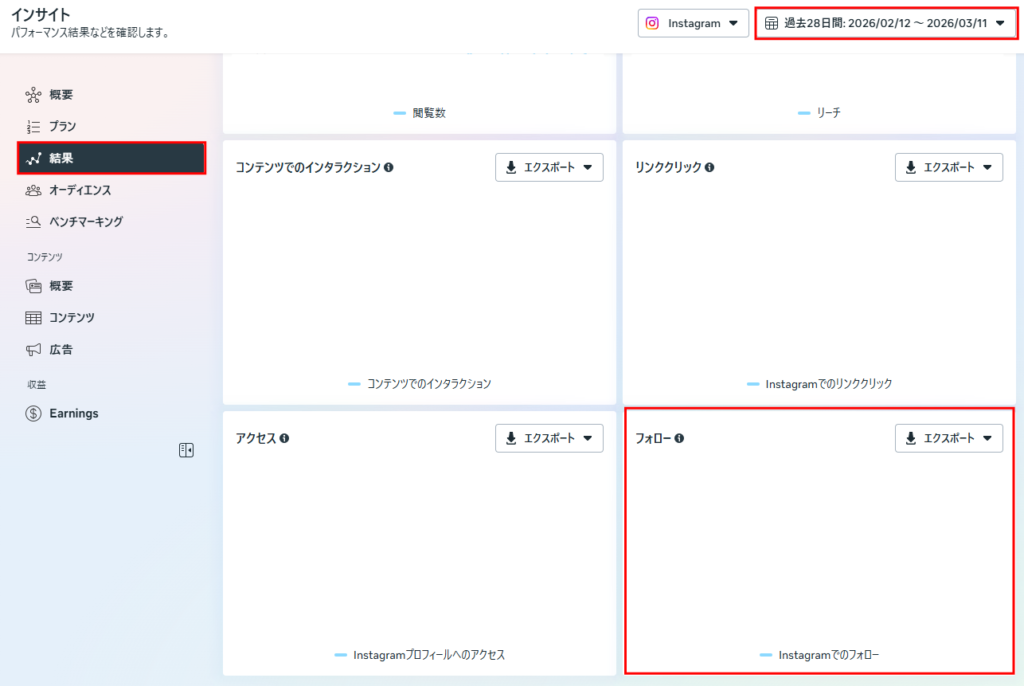This screenshot has height=686, width=1024.
Task: Click the info icon next to アクセス
Action: click(x=285, y=439)
